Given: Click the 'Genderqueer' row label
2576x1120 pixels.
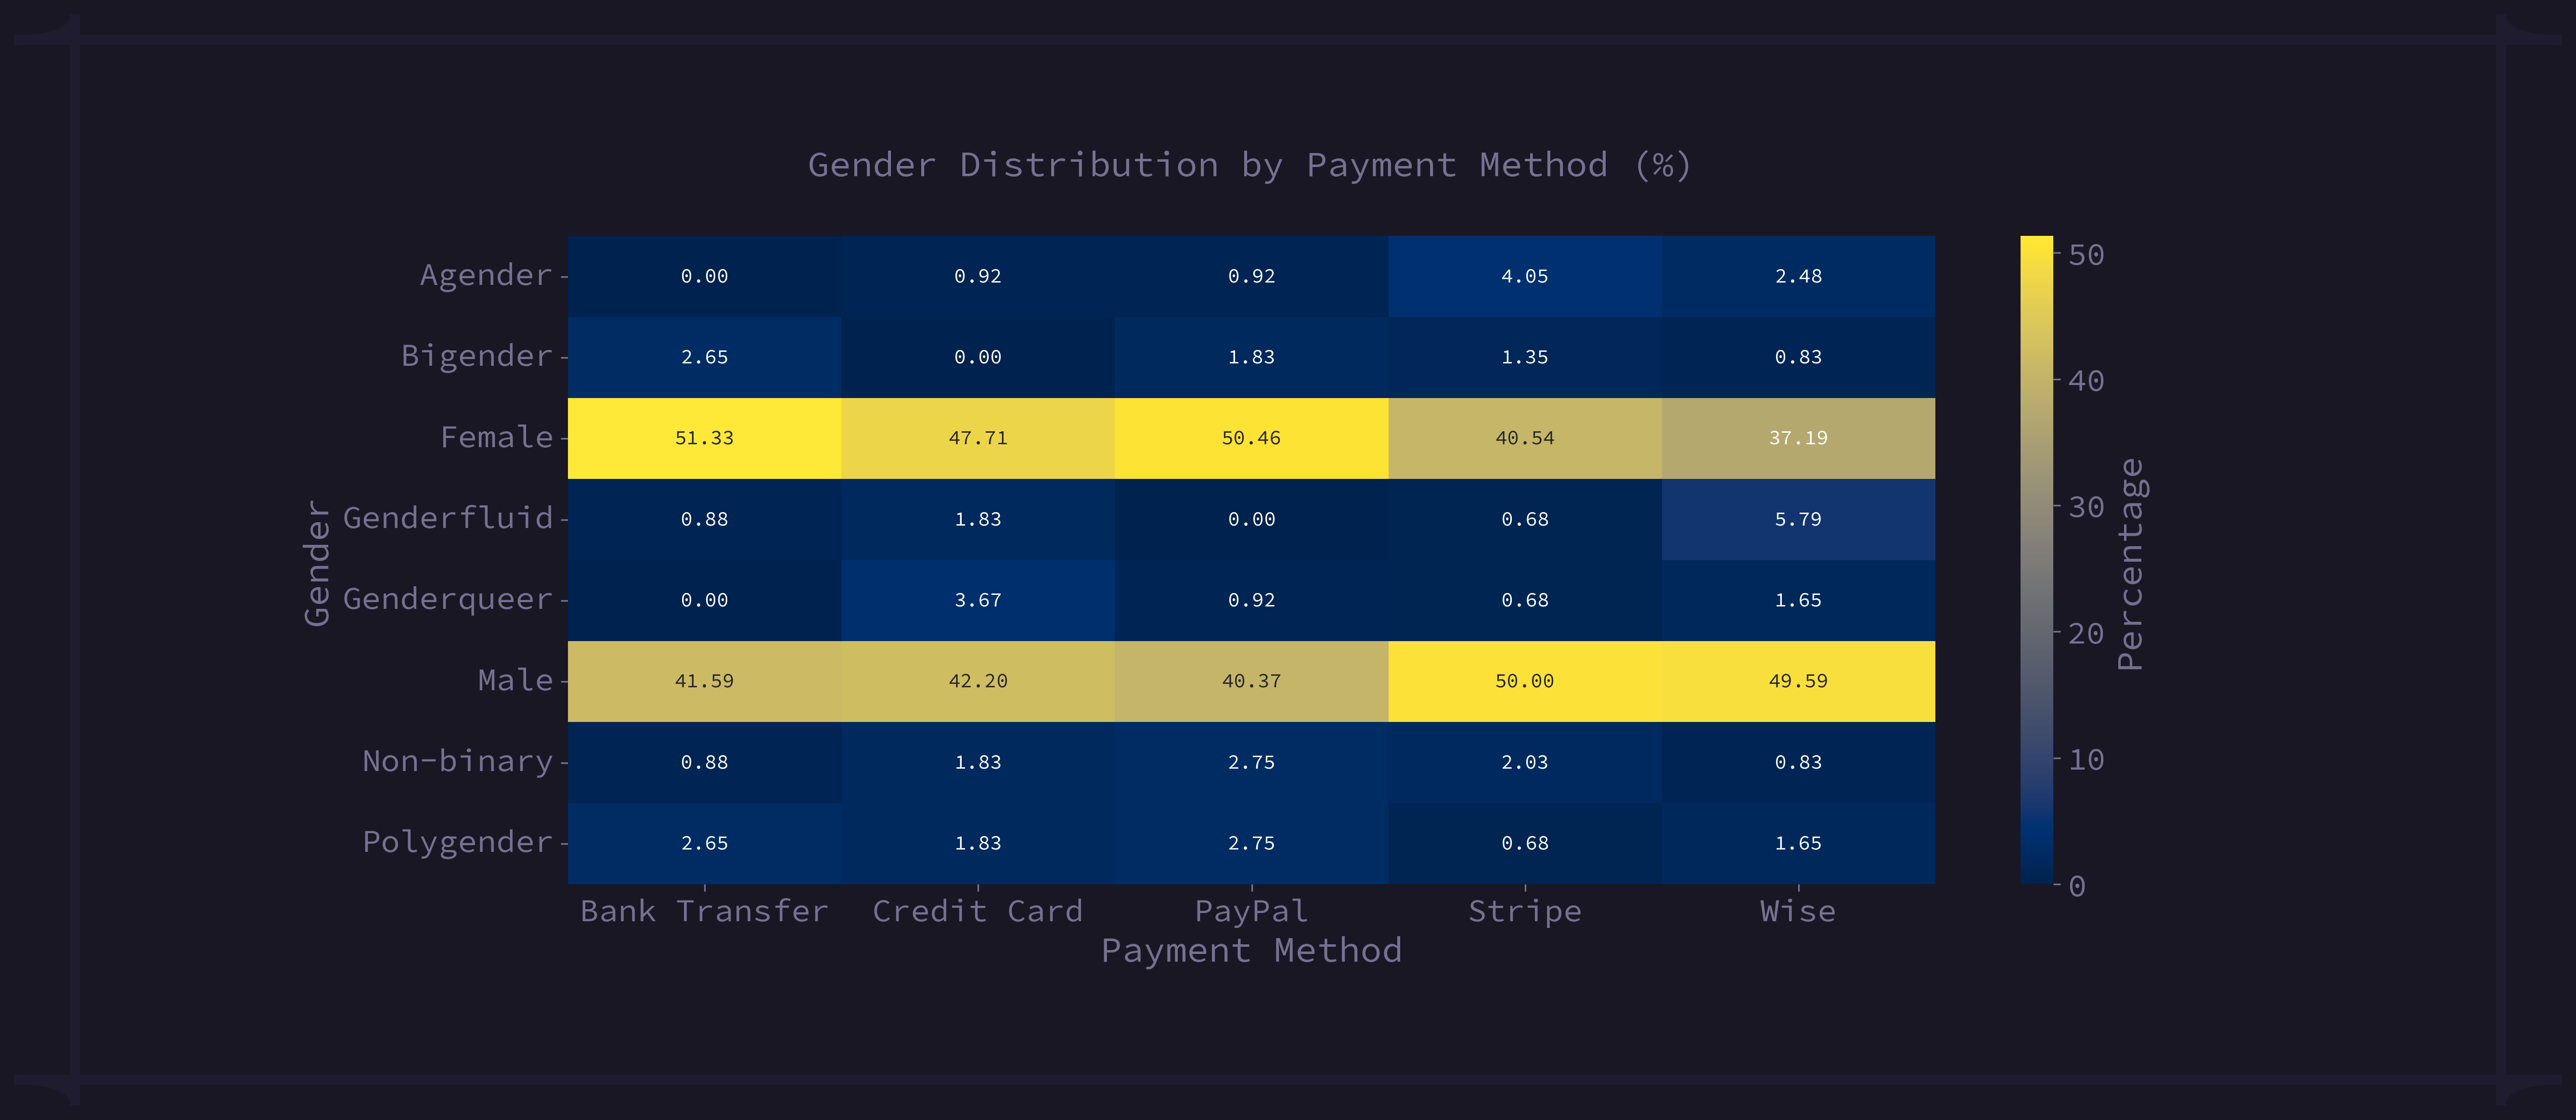Looking at the screenshot, I should [448, 599].
